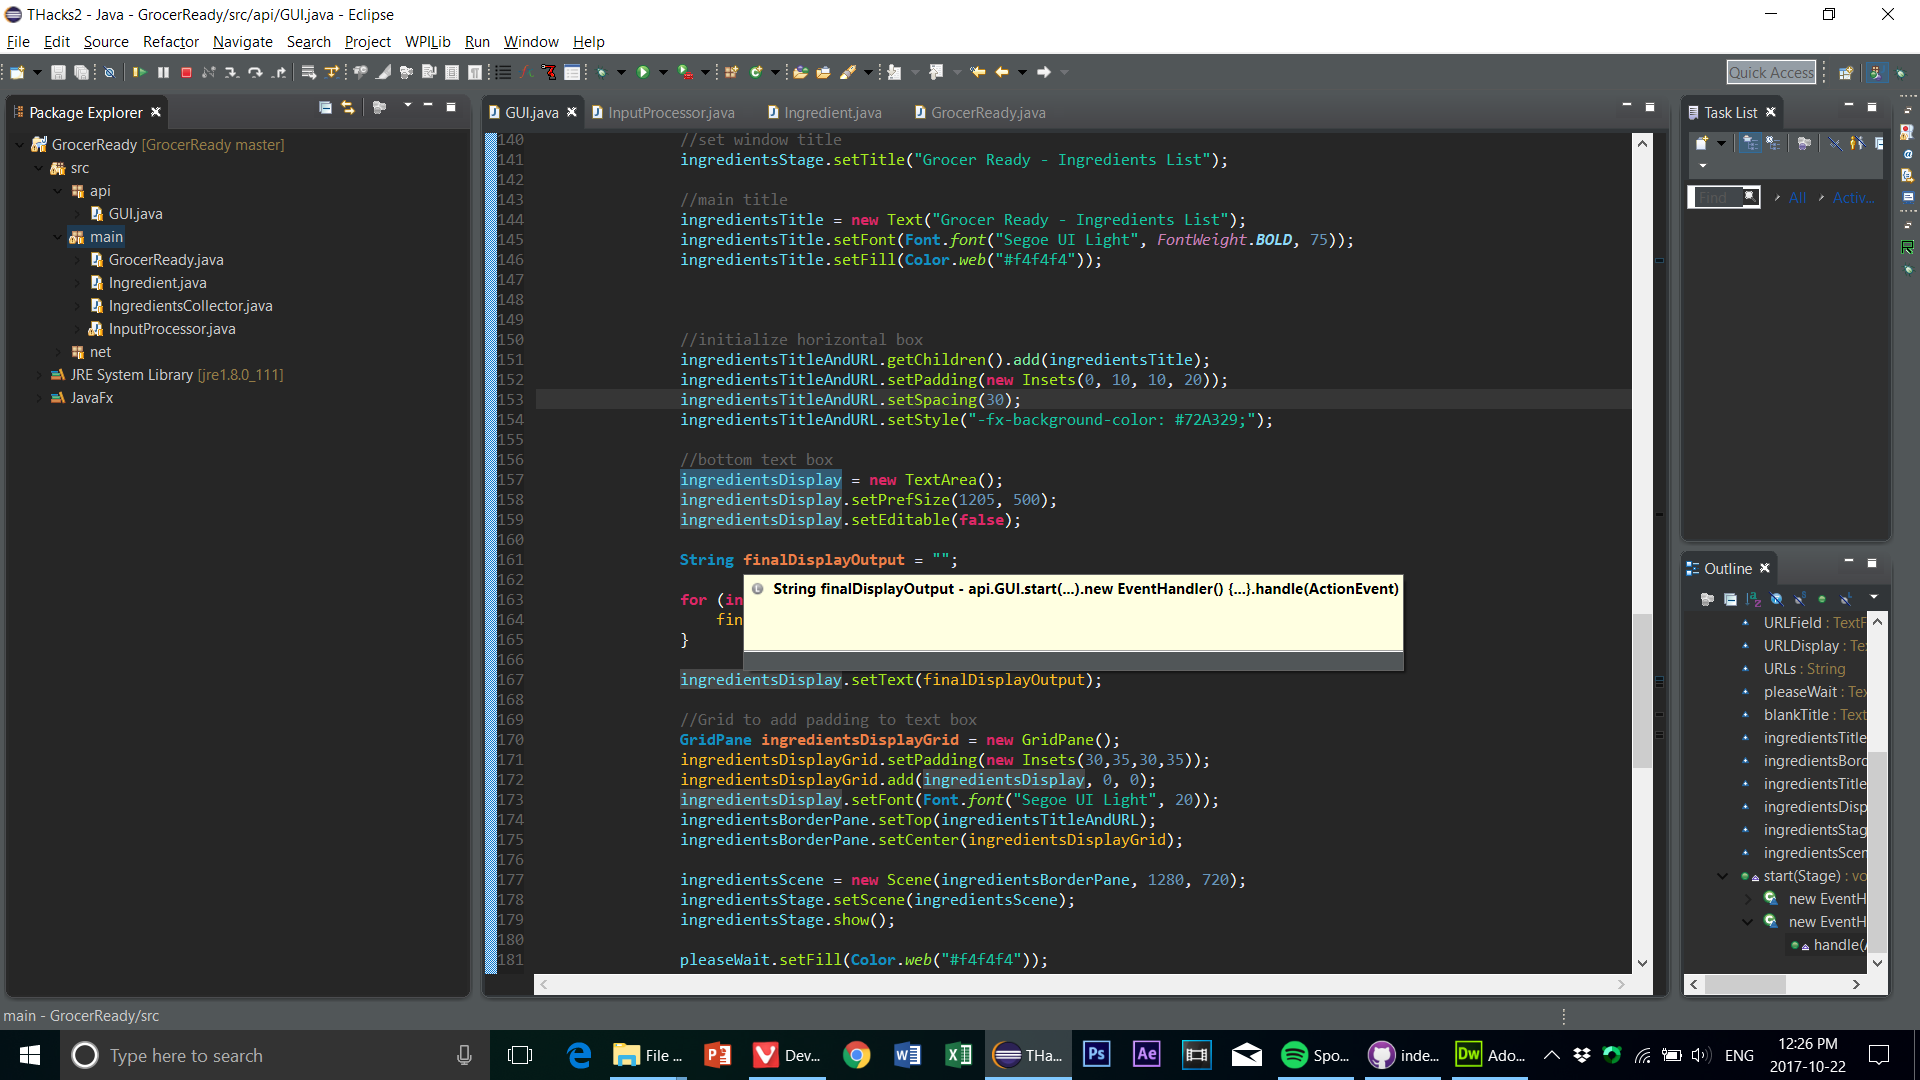Collapse the main package in Package Explorer
1920x1080 pixels.
tap(58, 237)
